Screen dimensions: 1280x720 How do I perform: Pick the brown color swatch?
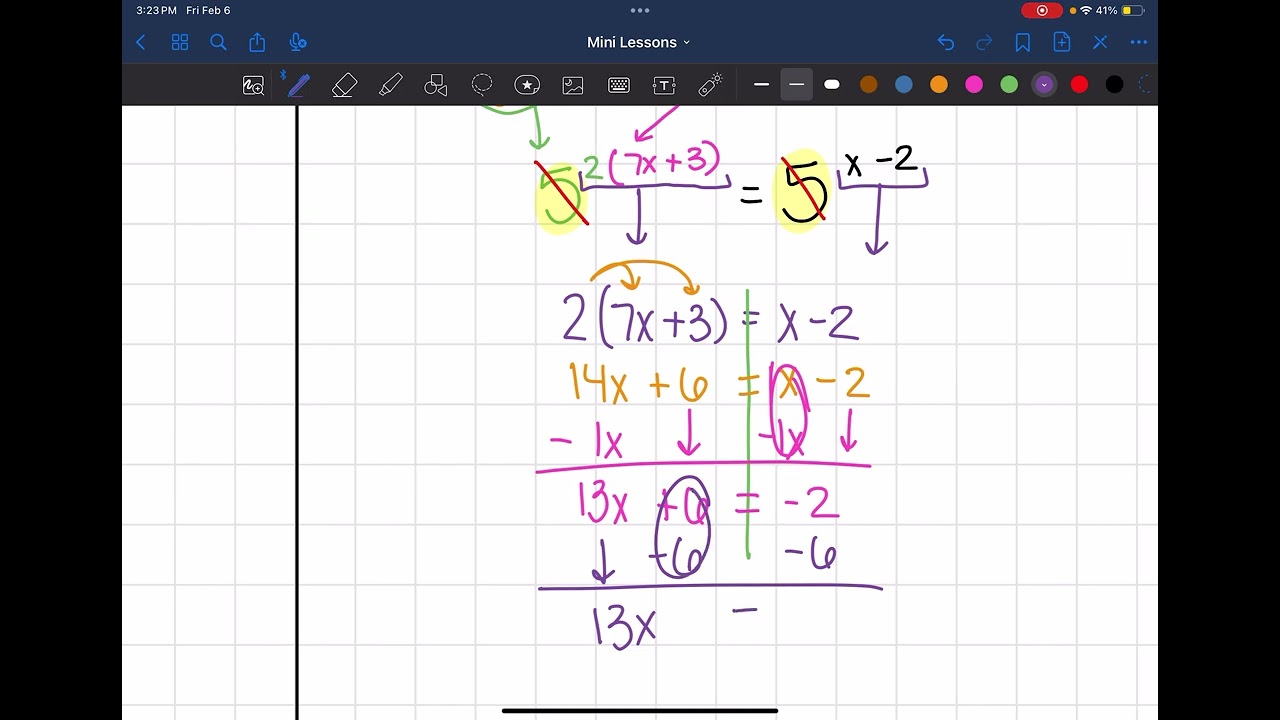pos(868,85)
